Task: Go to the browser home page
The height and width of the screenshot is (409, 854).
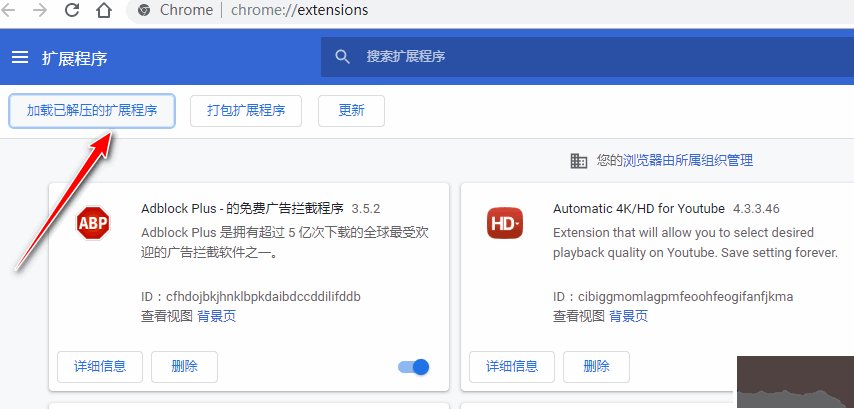Action: 103,10
